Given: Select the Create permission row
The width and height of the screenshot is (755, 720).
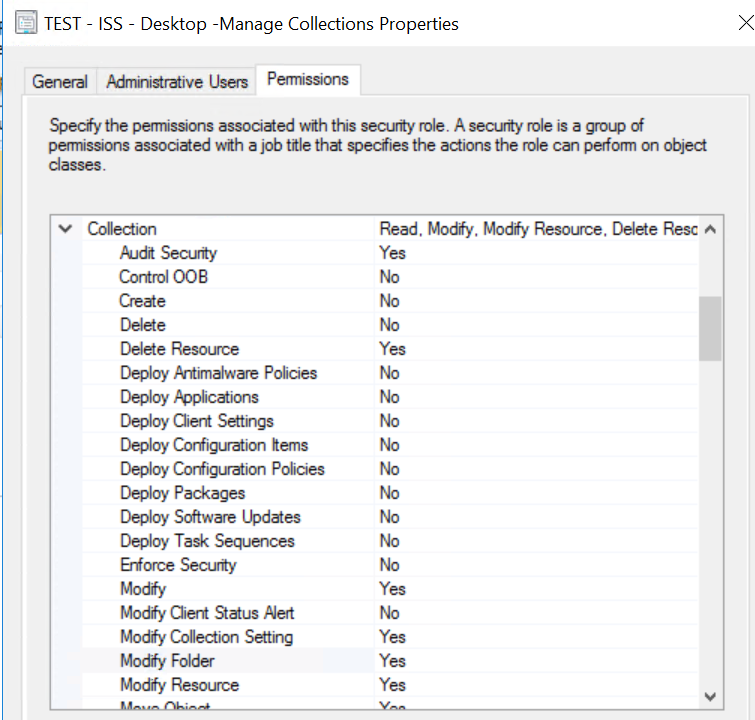Looking at the screenshot, I should [x=390, y=301].
